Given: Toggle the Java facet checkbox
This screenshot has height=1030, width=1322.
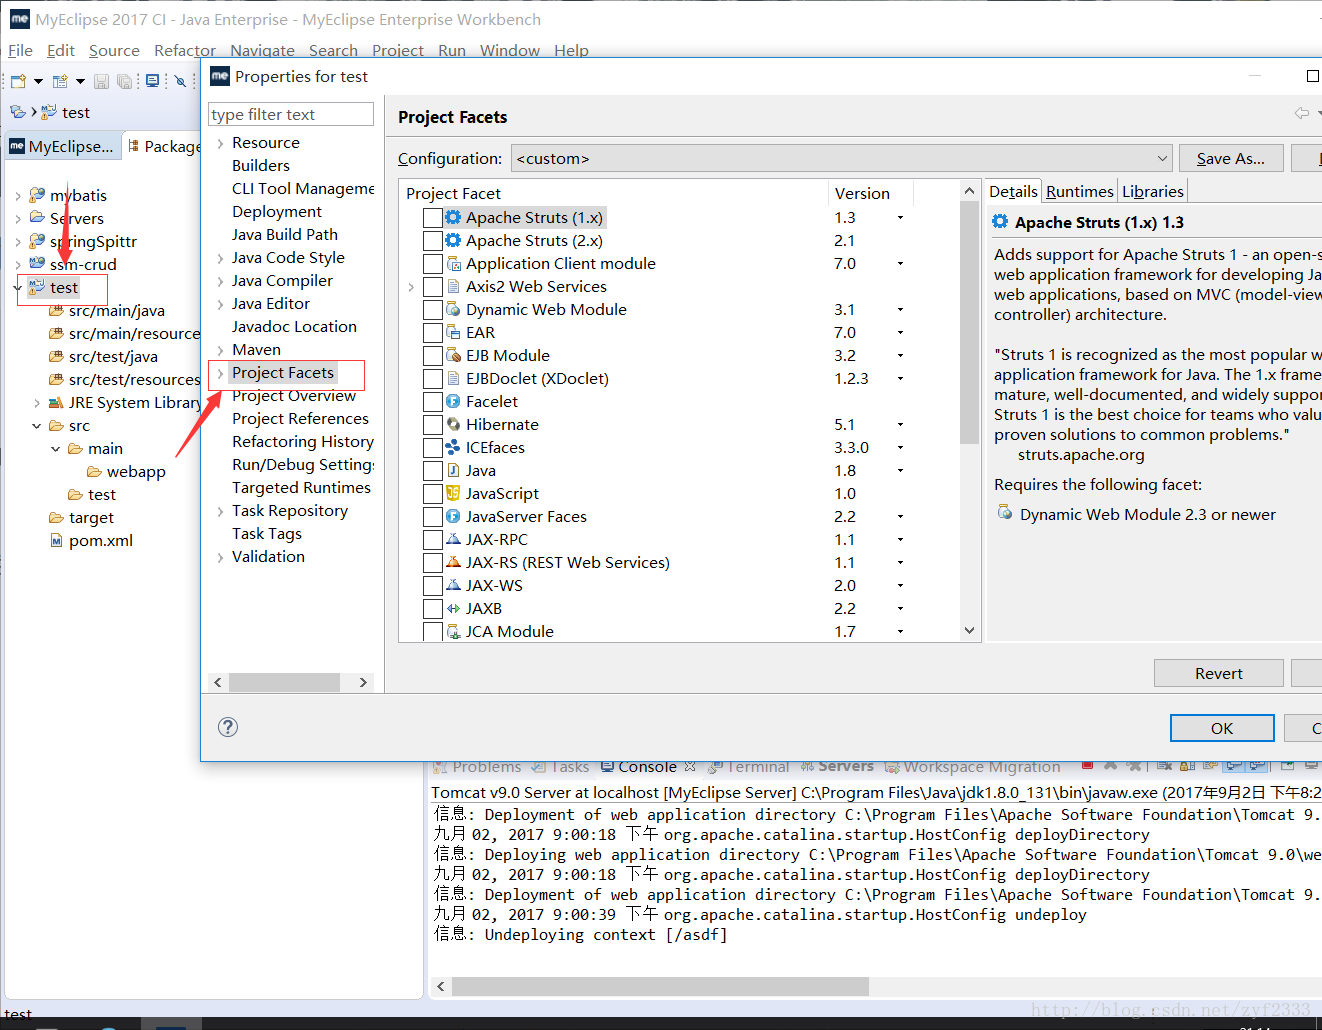Looking at the screenshot, I should coord(432,470).
